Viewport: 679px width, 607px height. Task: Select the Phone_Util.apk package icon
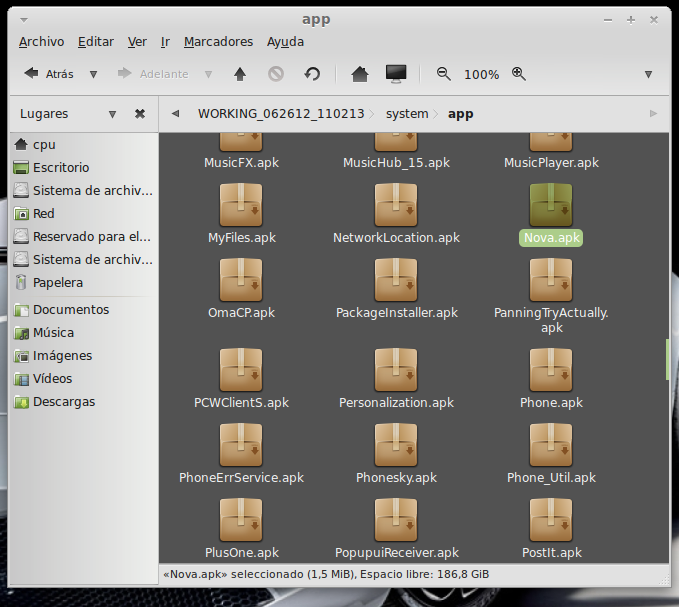coord(551,445)
